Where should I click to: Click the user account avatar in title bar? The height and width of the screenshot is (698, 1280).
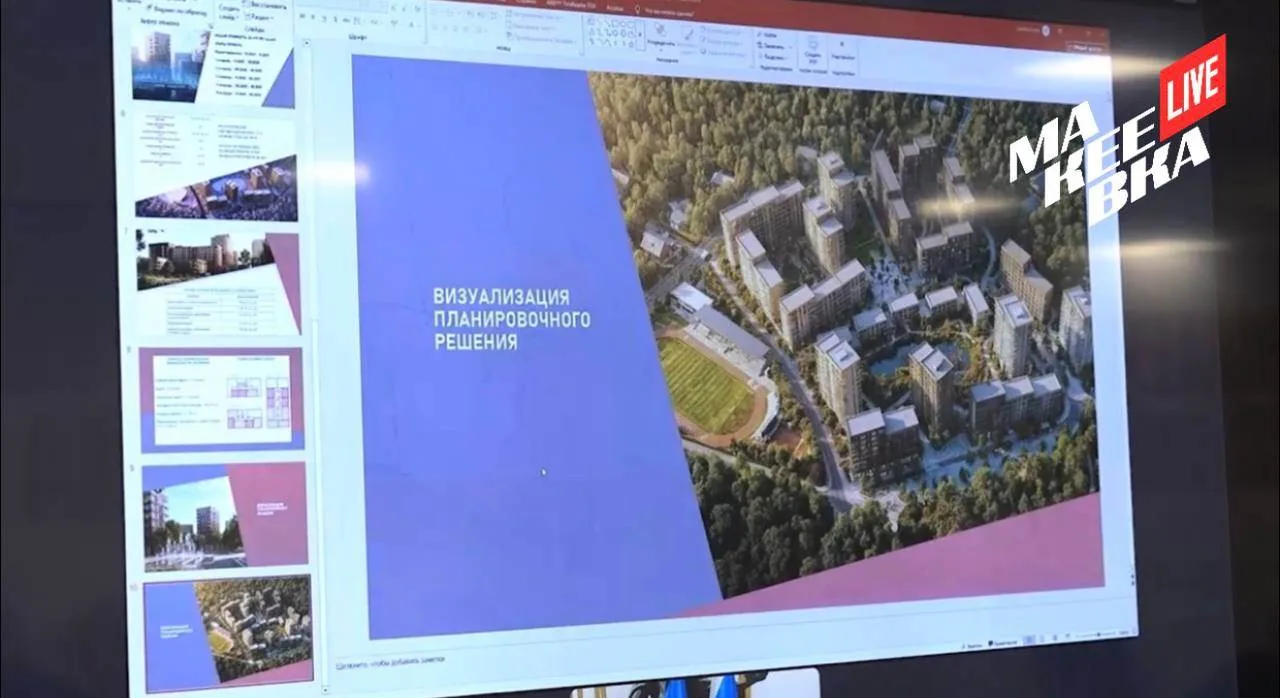(x=1046, y=30)
